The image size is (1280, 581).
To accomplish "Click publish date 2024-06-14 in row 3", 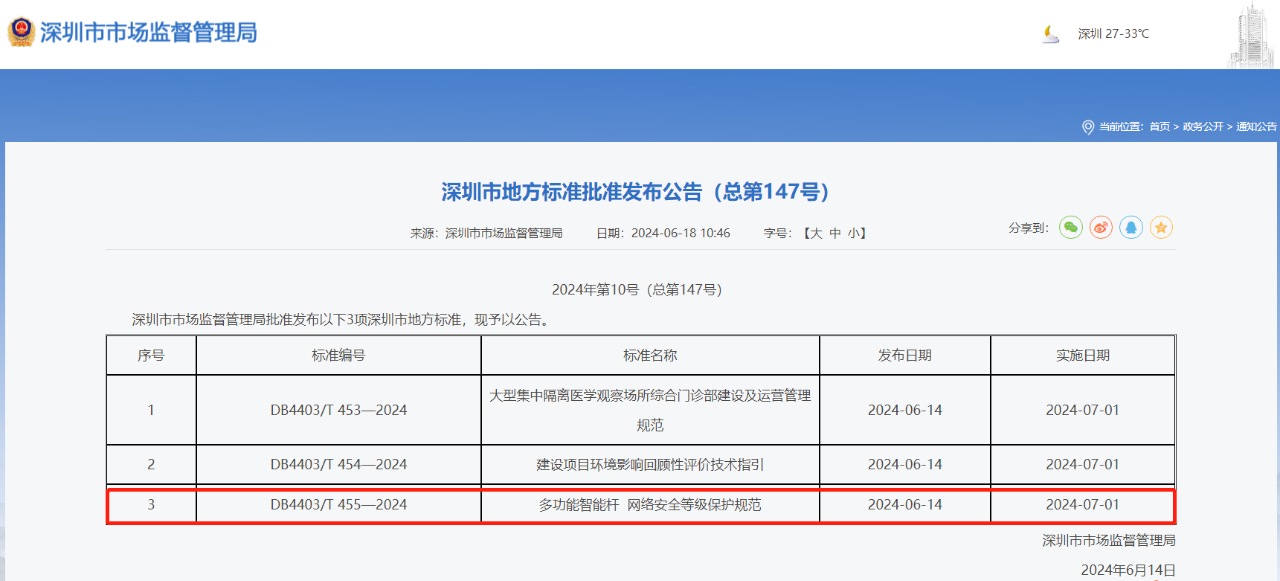I will (x=905, y=505).
